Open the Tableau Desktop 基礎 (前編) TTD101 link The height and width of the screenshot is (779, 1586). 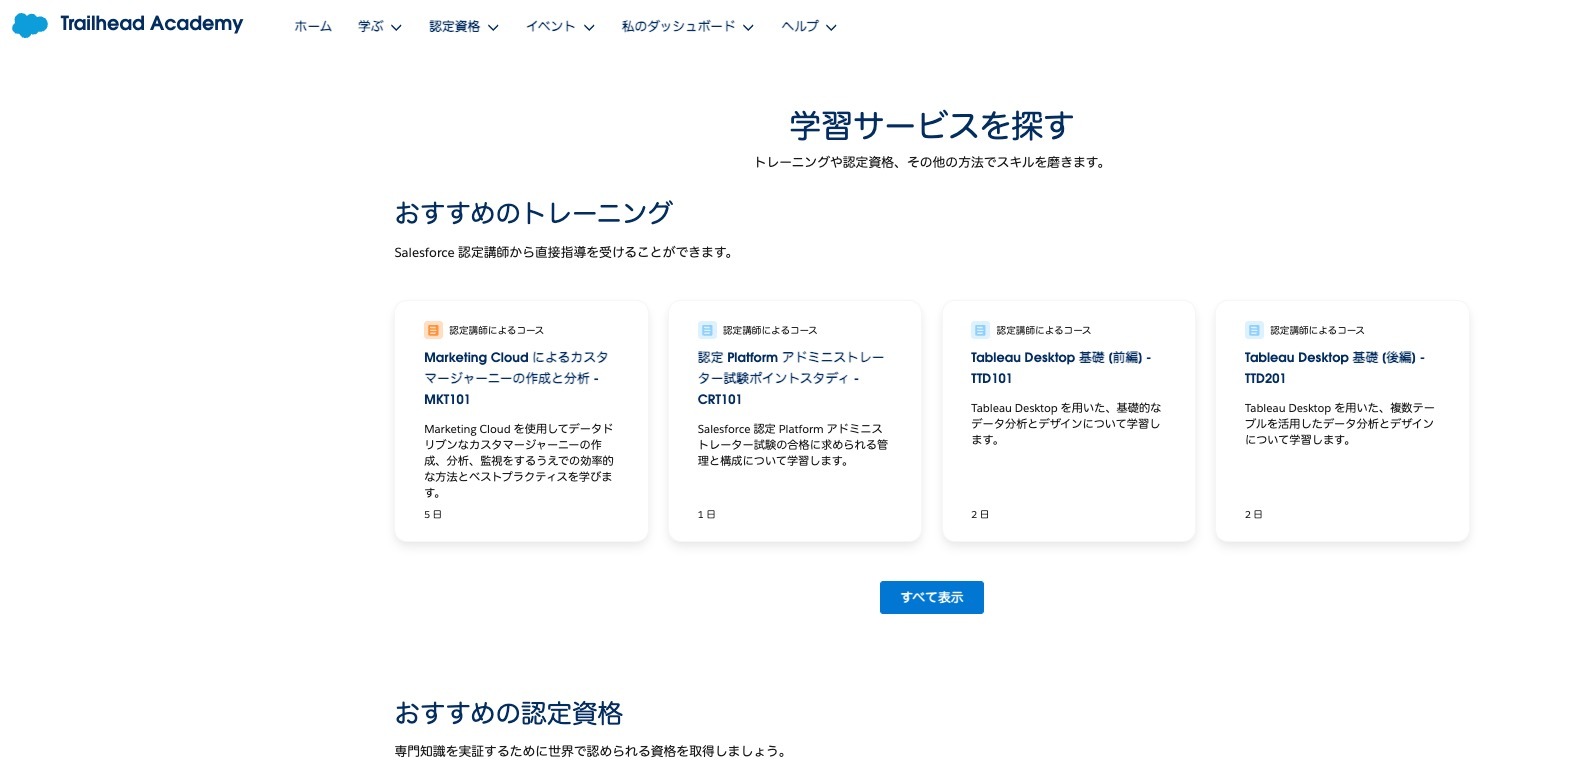tap(1061, 368)
